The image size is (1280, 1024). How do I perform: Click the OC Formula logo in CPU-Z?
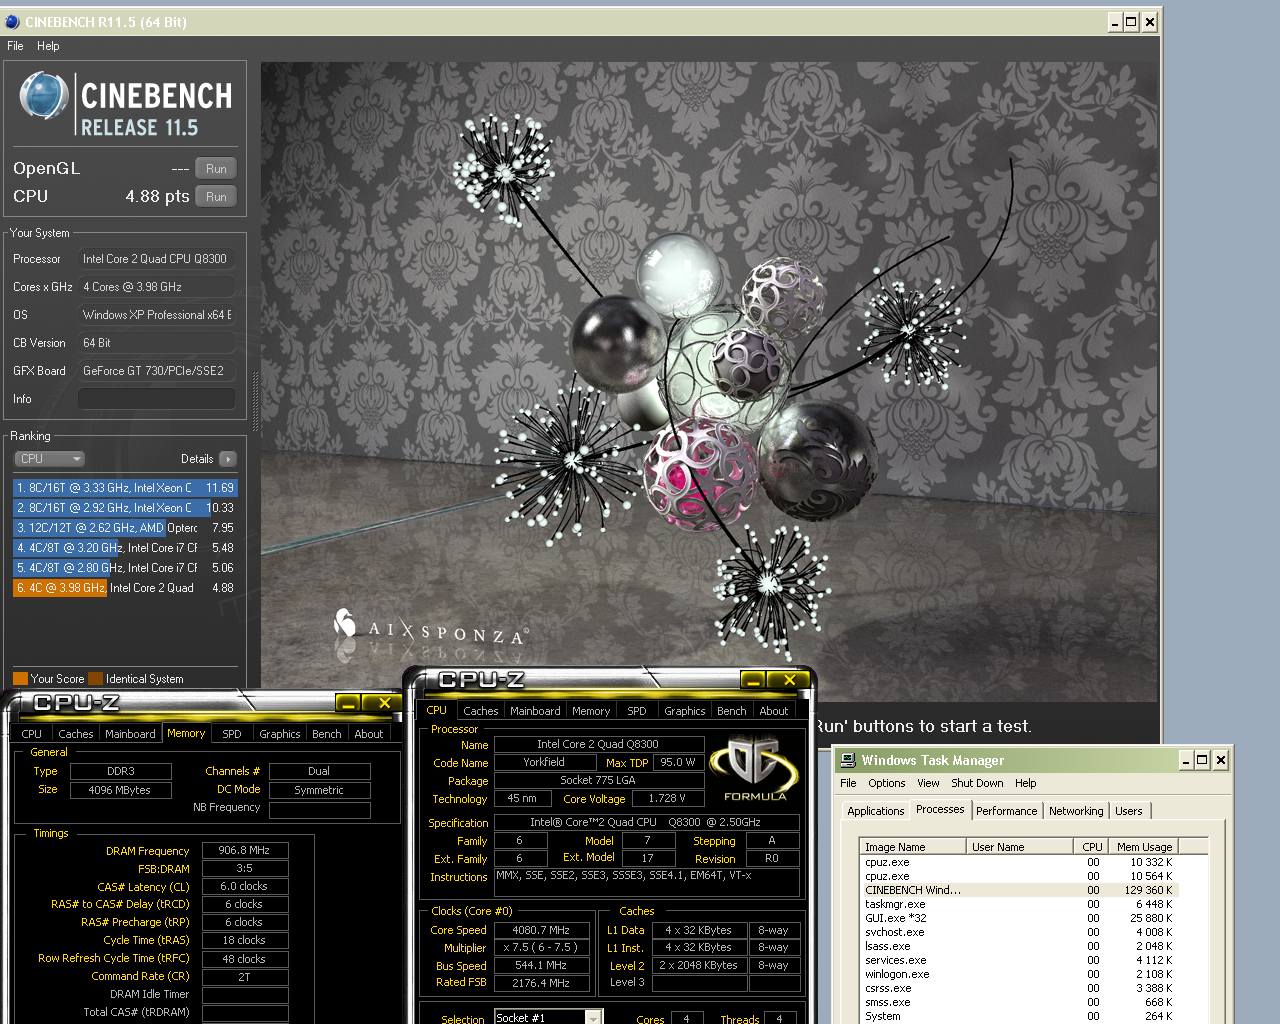pyautogui.click(x=755, y=769)
